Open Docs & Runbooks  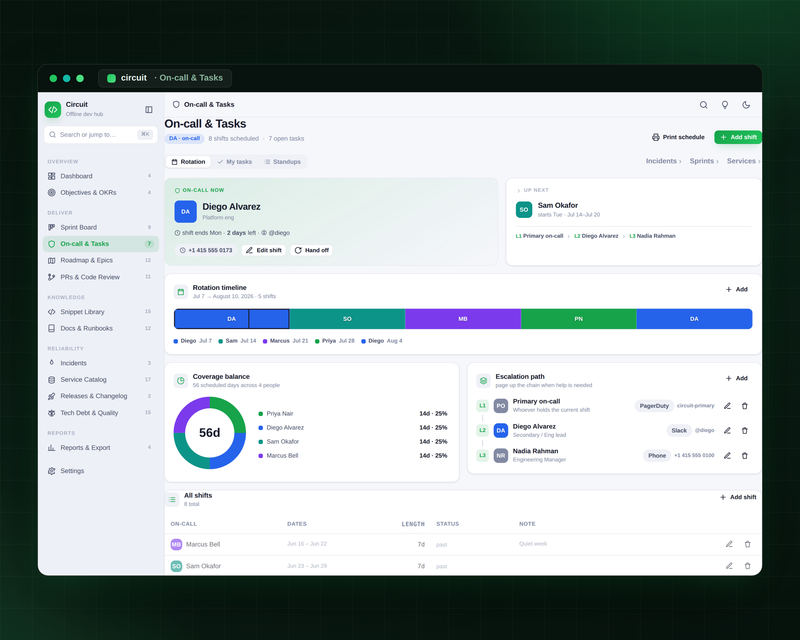[x=101, y=328]
